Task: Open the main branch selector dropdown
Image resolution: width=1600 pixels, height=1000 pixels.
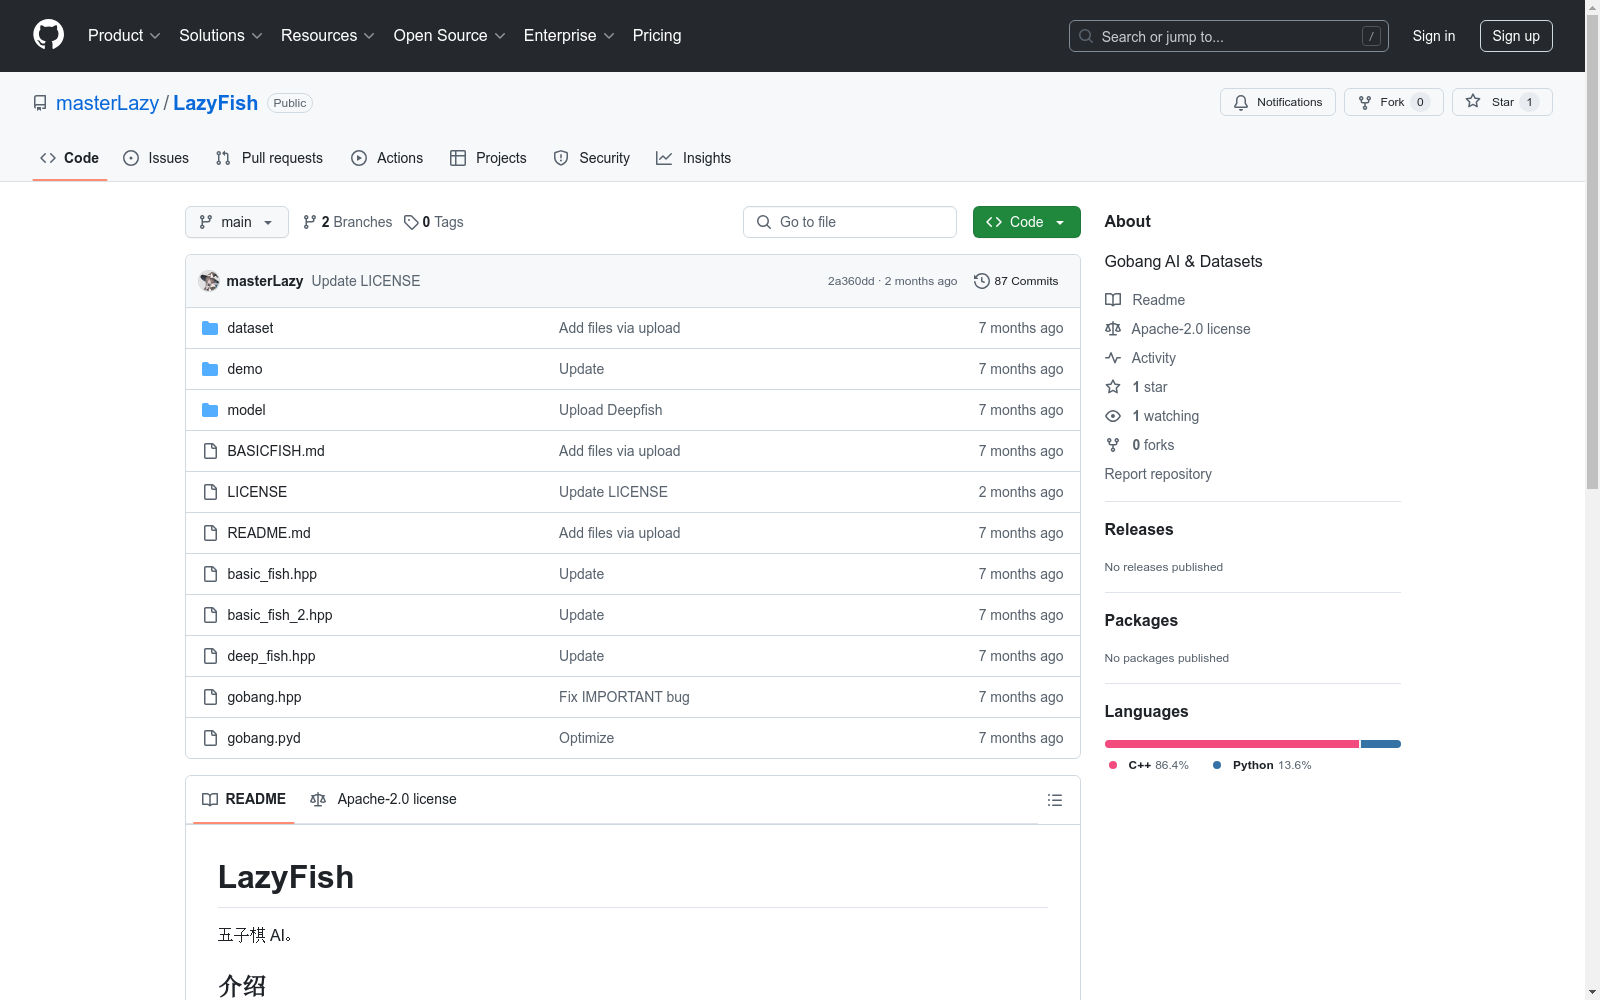Action: pos(237,222)
